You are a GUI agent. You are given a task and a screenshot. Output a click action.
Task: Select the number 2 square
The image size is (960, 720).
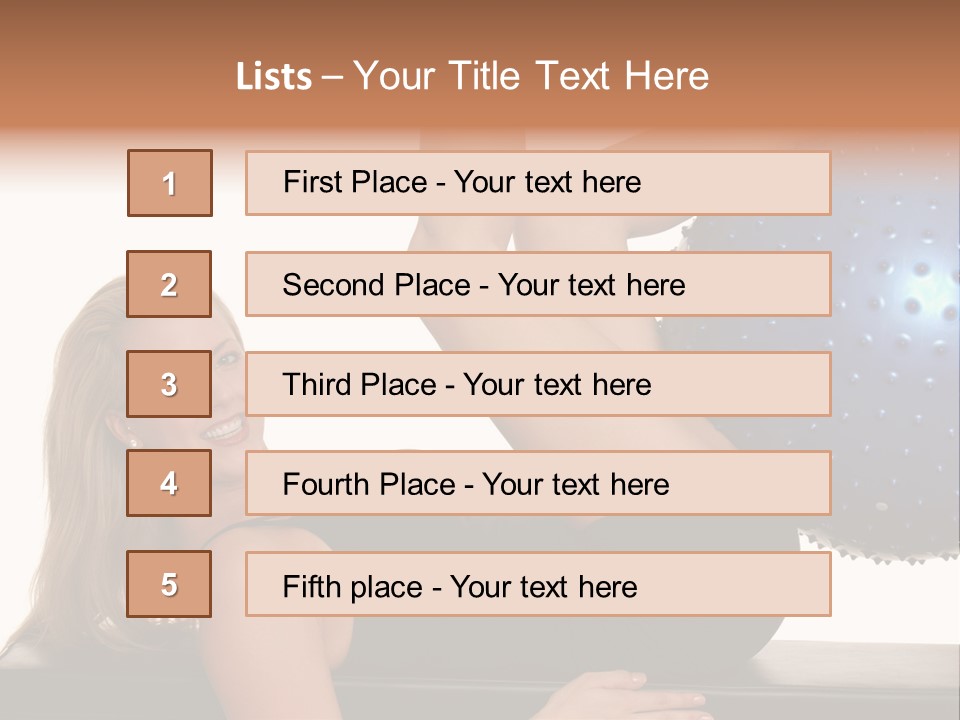[169, 284]
